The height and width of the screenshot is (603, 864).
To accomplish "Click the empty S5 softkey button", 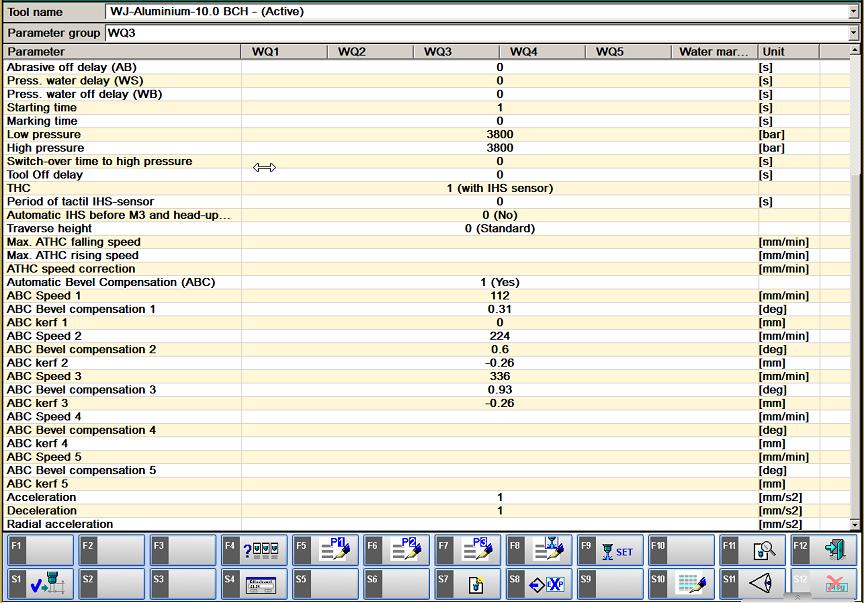I will 325,584.
